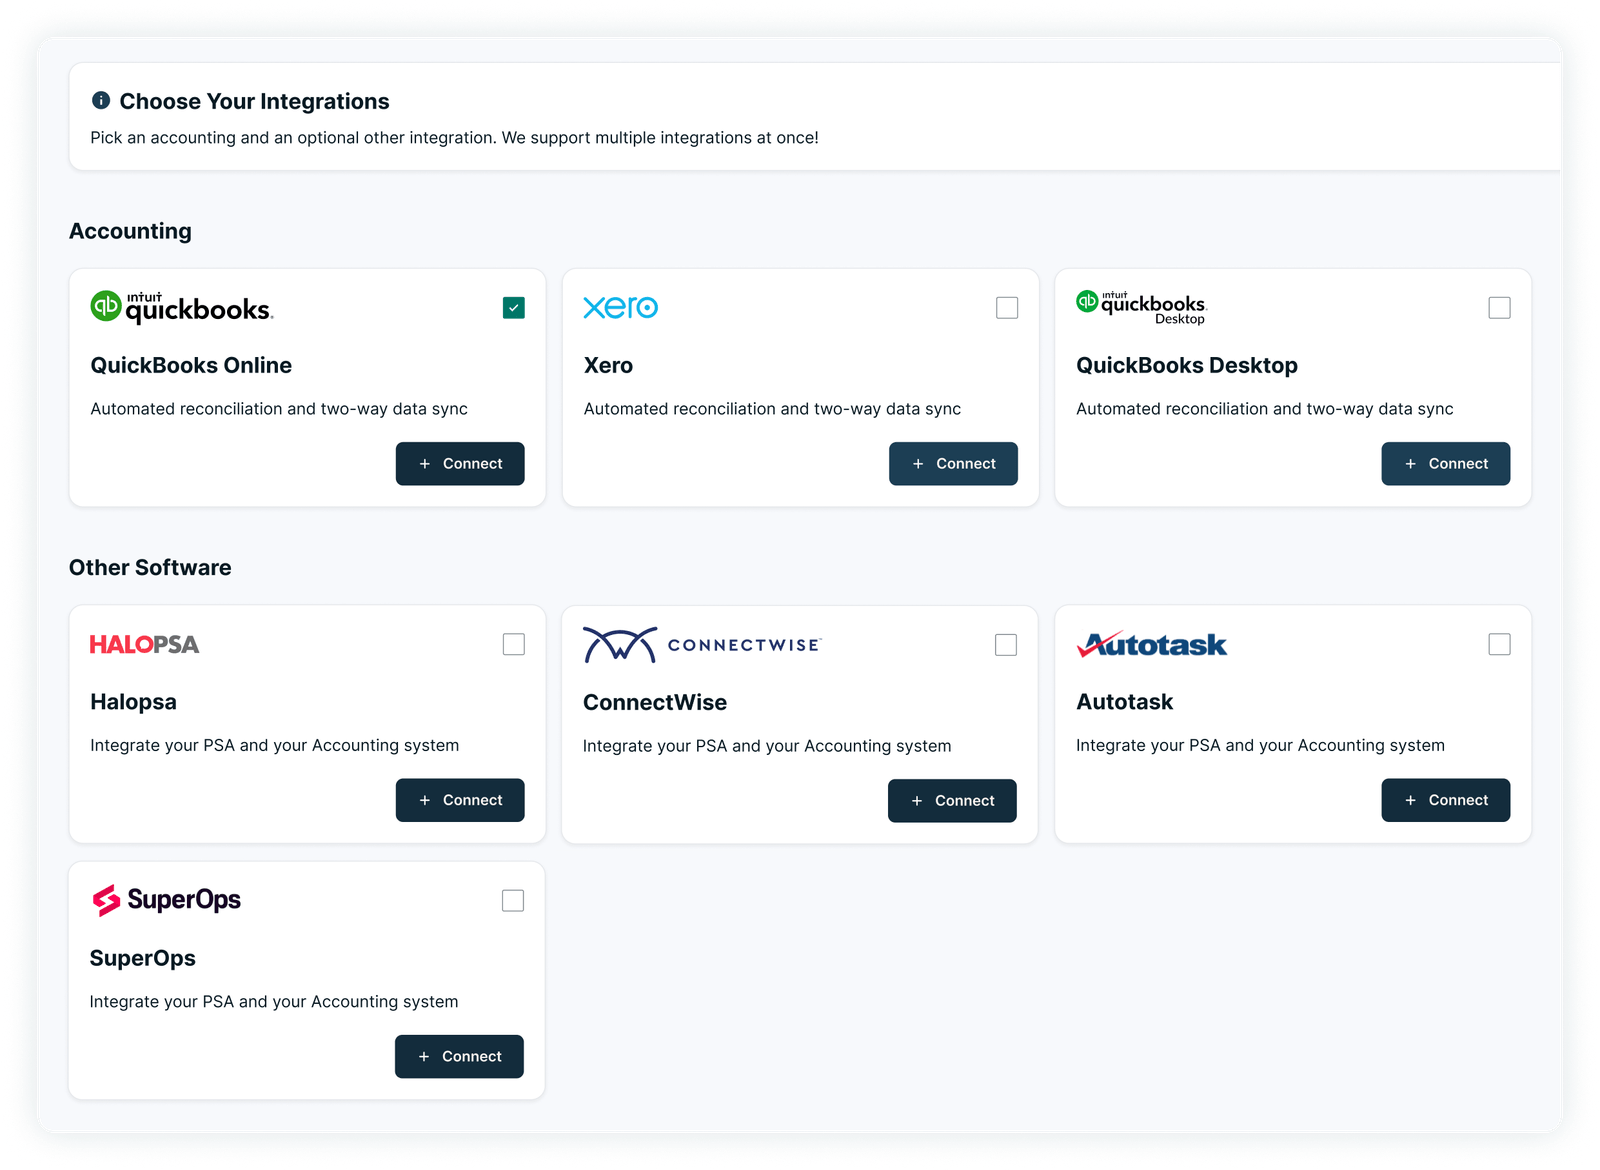Uncheck the QuickBooks Online integration checkbox
The image size is (1600, 1170).
513,307
